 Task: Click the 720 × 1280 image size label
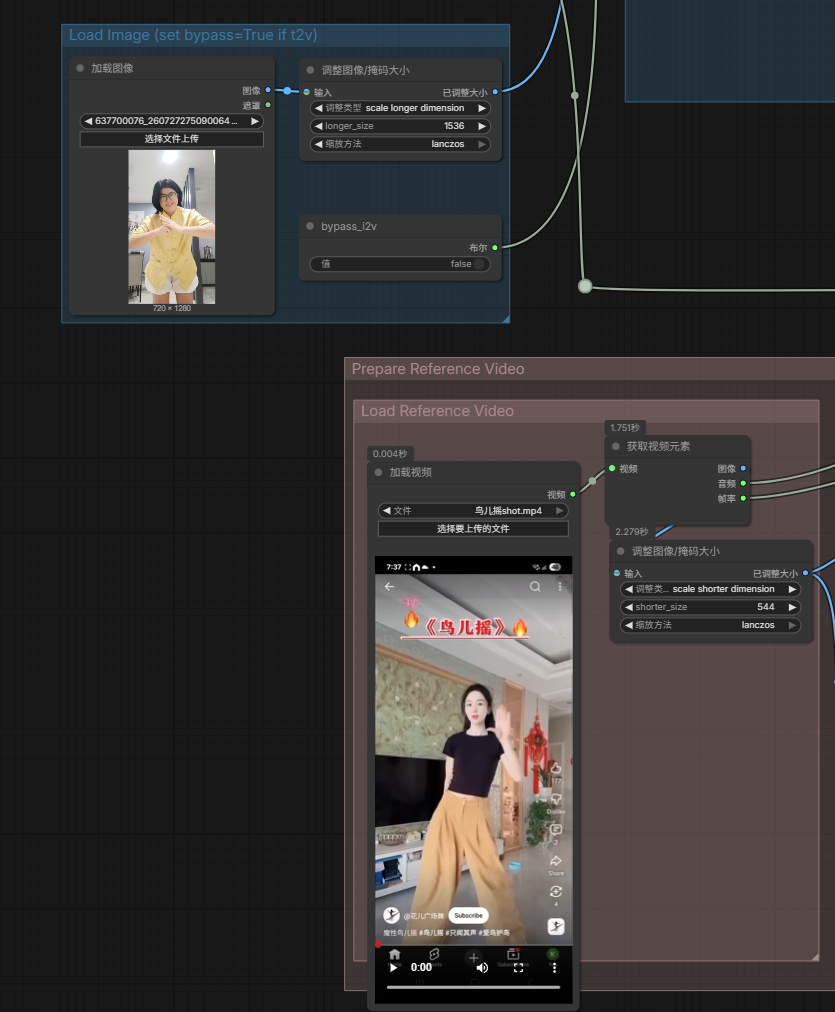coord(172,308)
